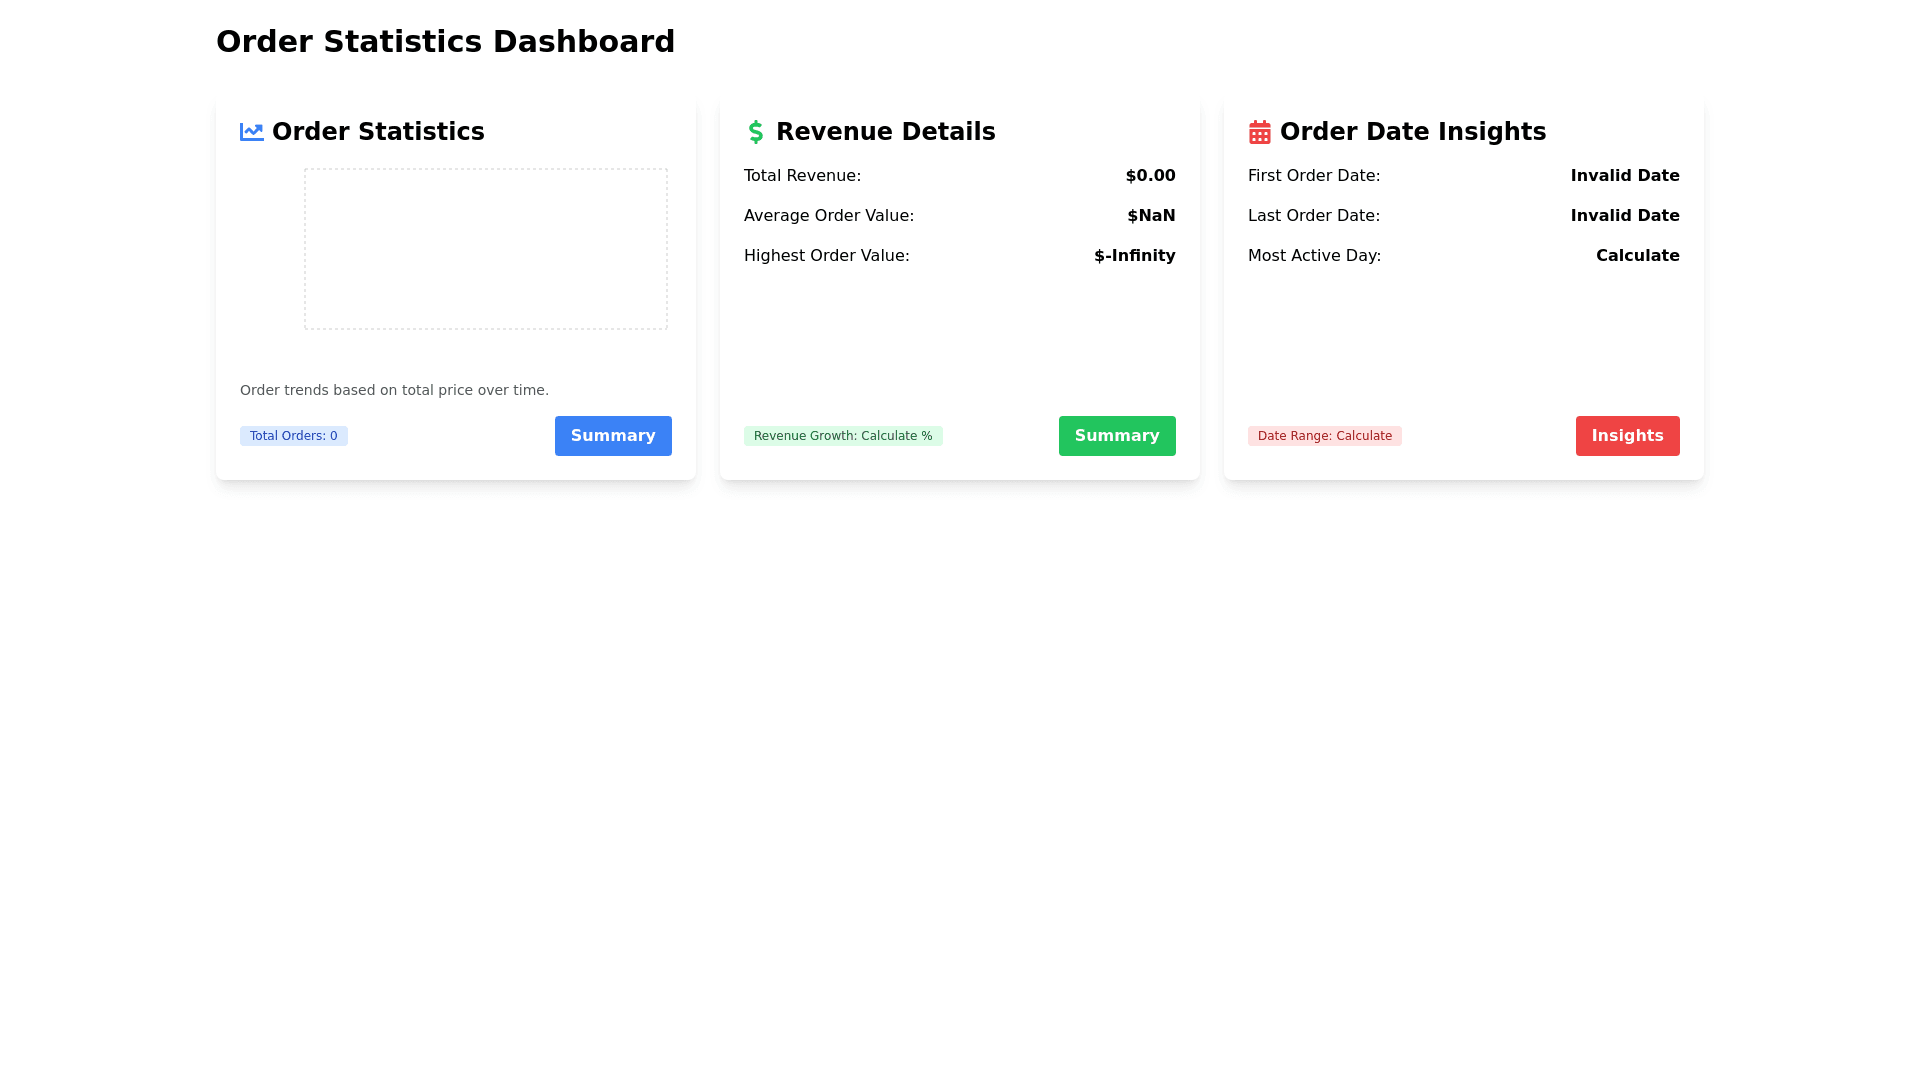Click the First Order Date invalid value
1920x1080 pixels.
1624,176
